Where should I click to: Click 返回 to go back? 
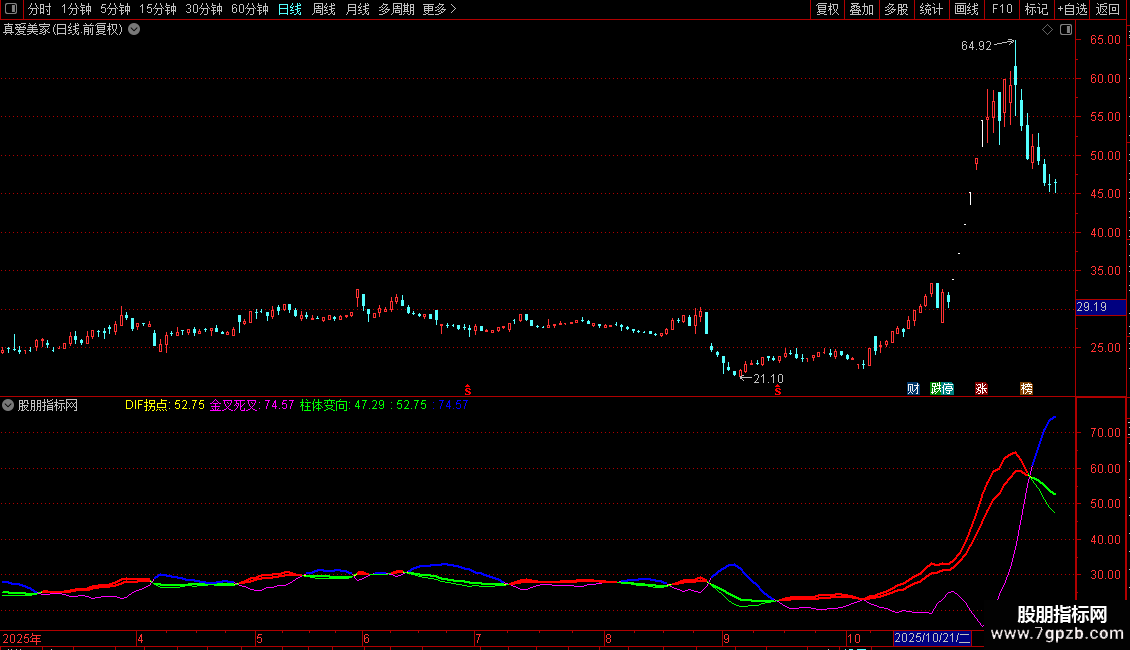pos(1108,9)
